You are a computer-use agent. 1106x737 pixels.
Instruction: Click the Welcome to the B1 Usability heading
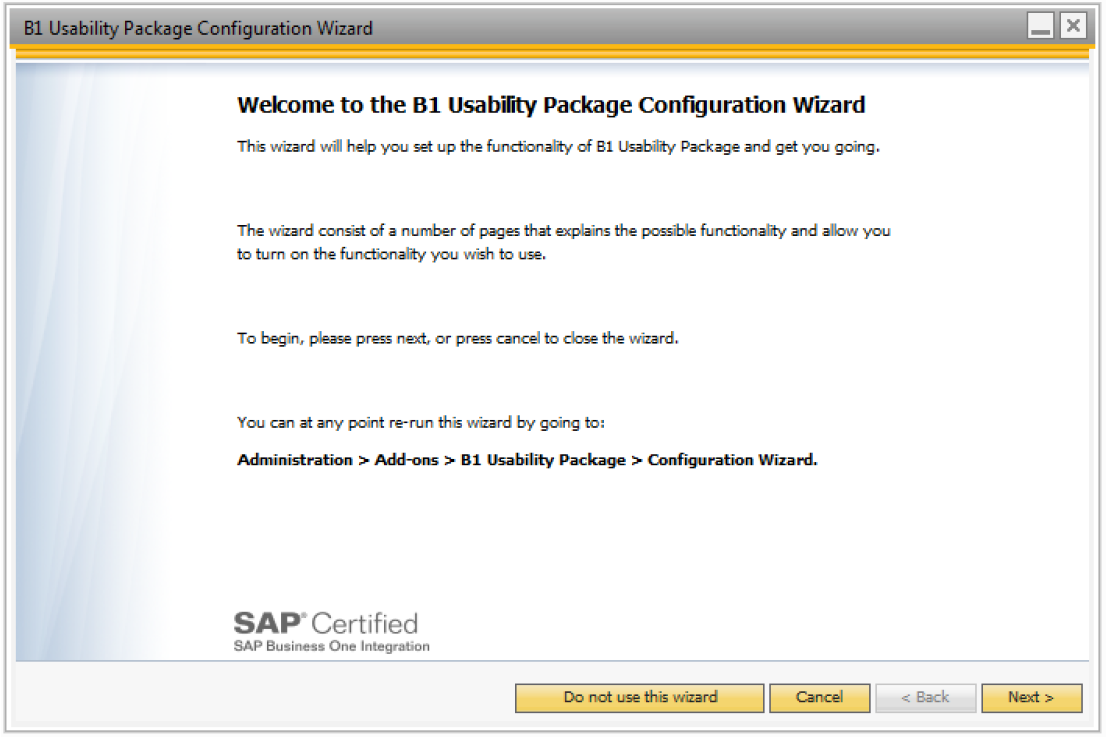tap(551, 105)
